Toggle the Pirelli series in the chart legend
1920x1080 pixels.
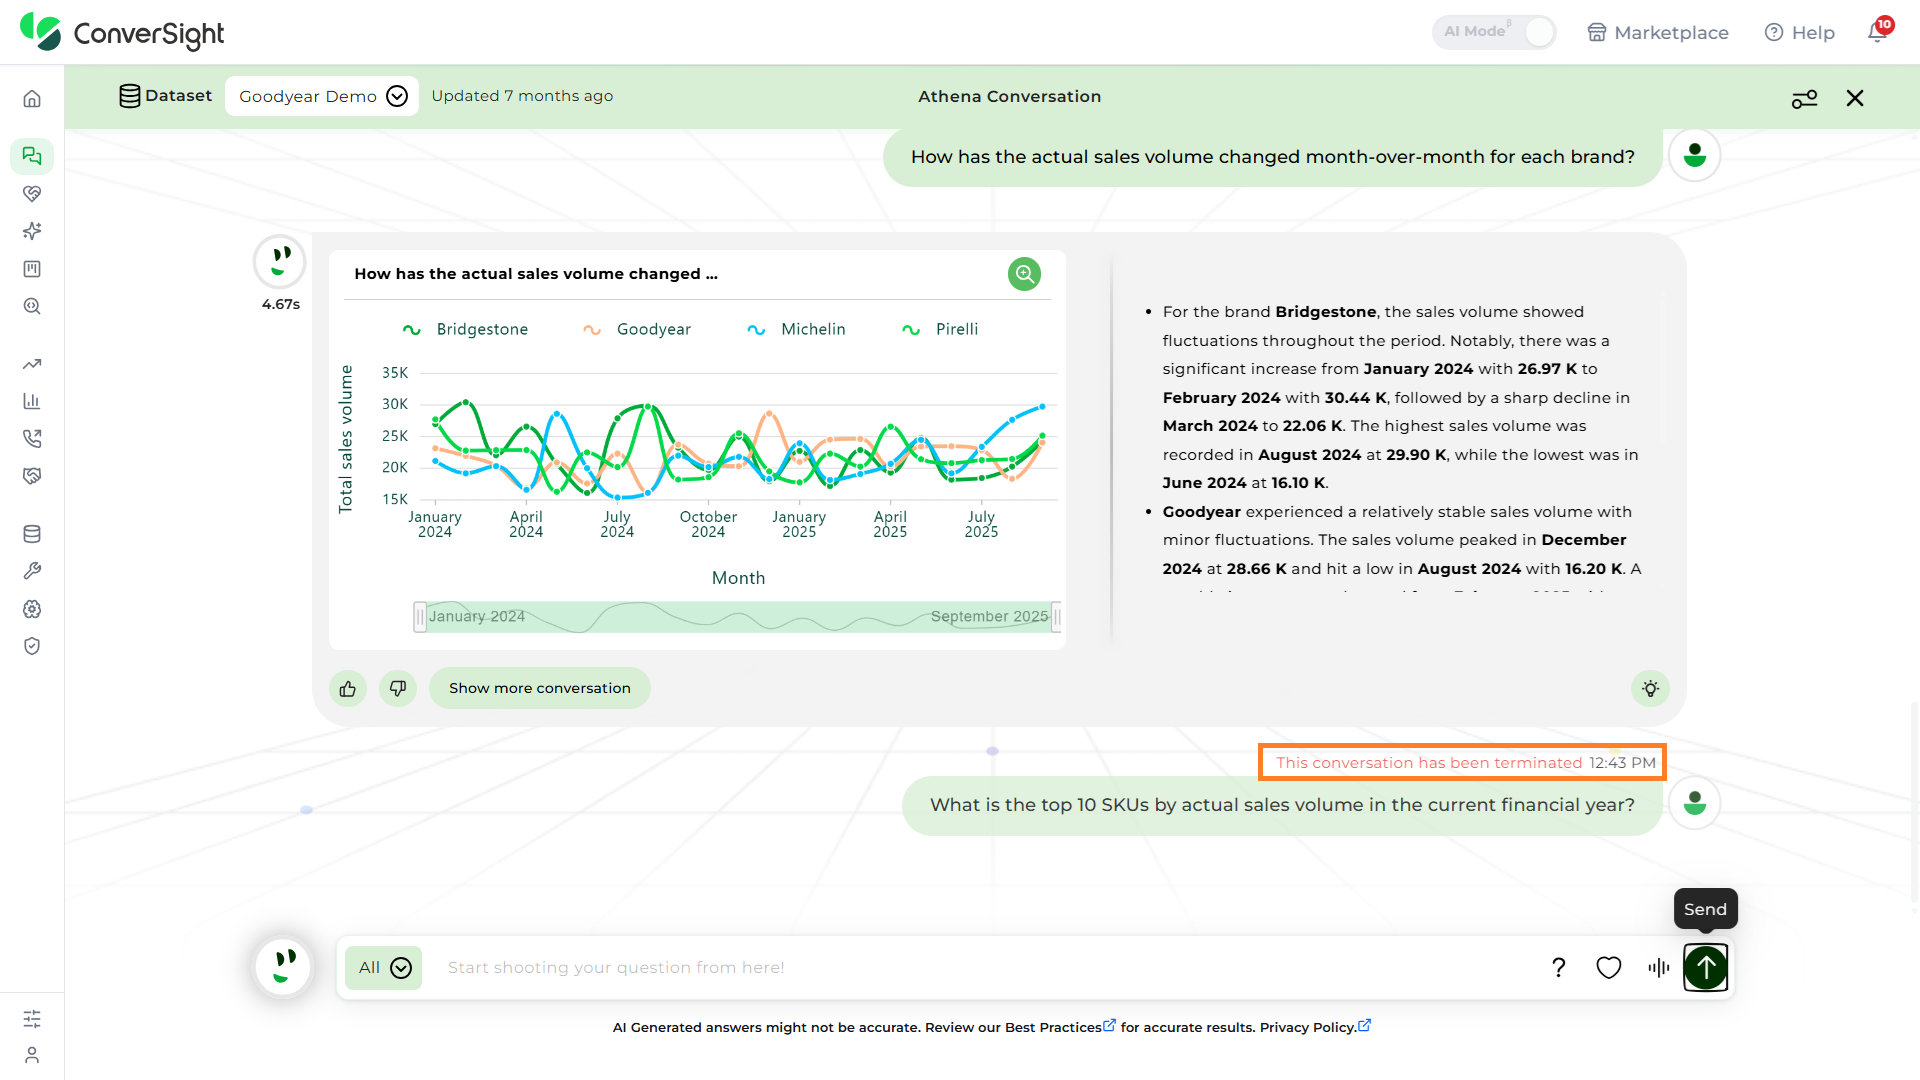940,329
